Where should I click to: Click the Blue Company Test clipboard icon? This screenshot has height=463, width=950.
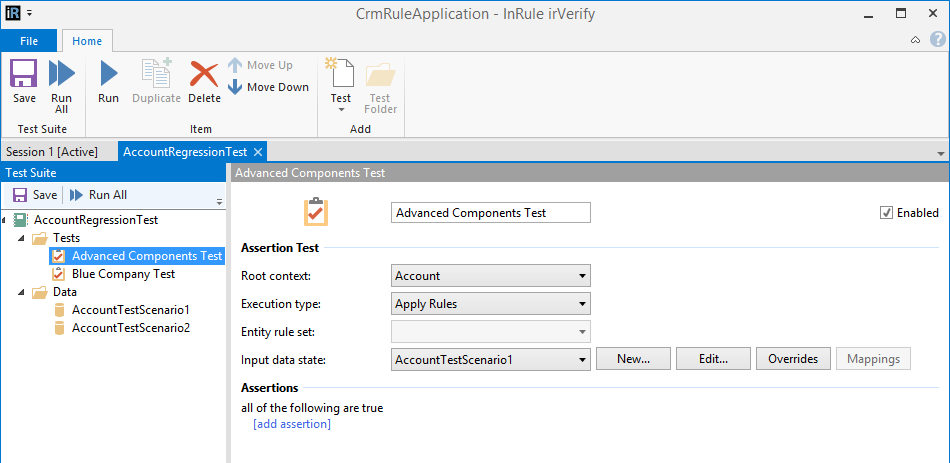click(x=59, y=274)
